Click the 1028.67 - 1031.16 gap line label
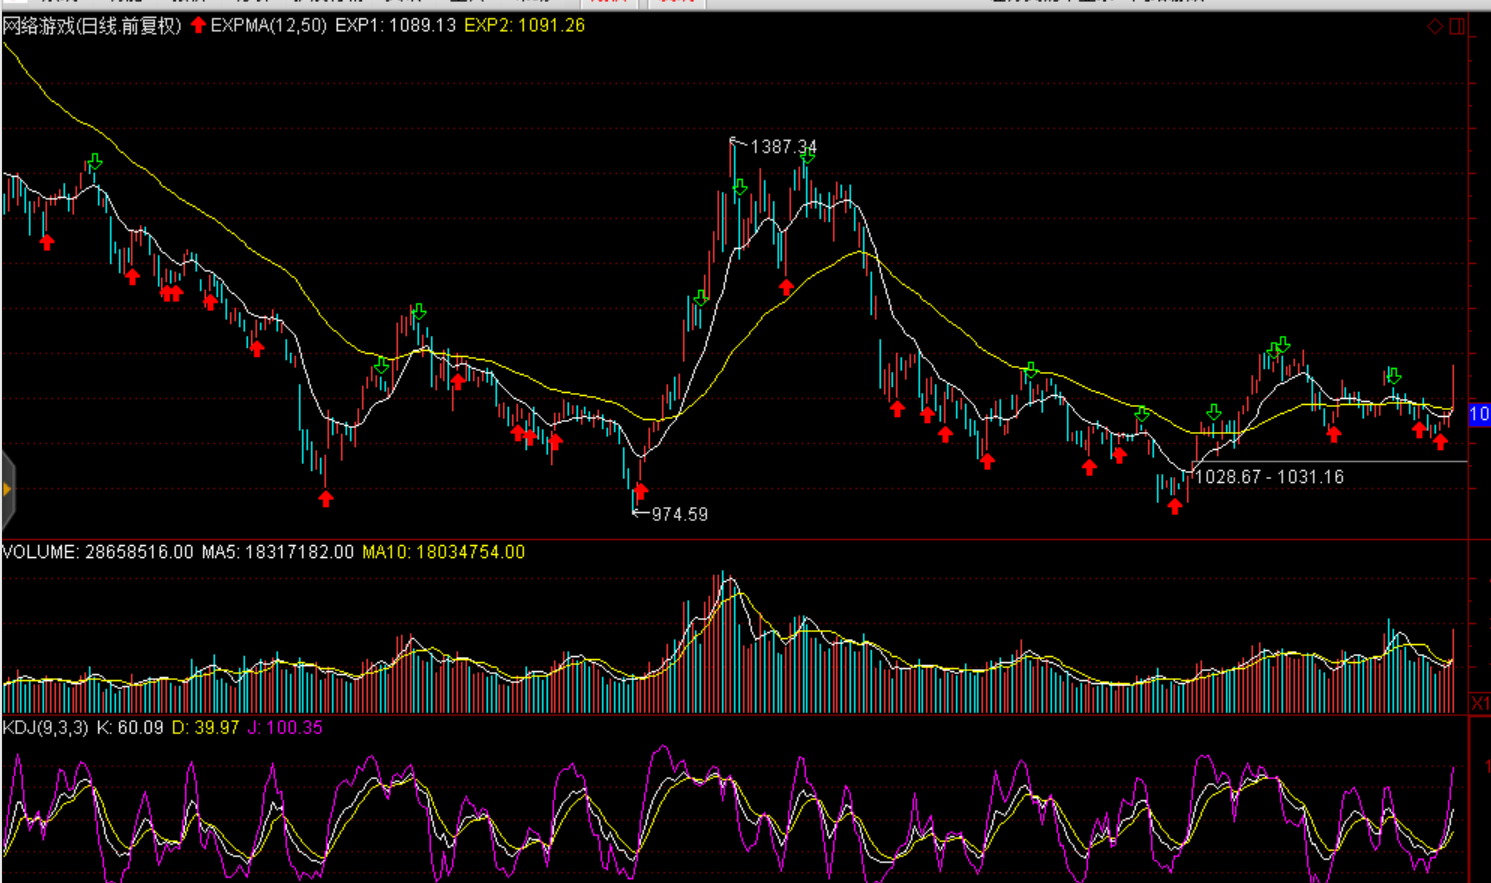Viewport: 1491px width, 883px height. pos(1269,477)
